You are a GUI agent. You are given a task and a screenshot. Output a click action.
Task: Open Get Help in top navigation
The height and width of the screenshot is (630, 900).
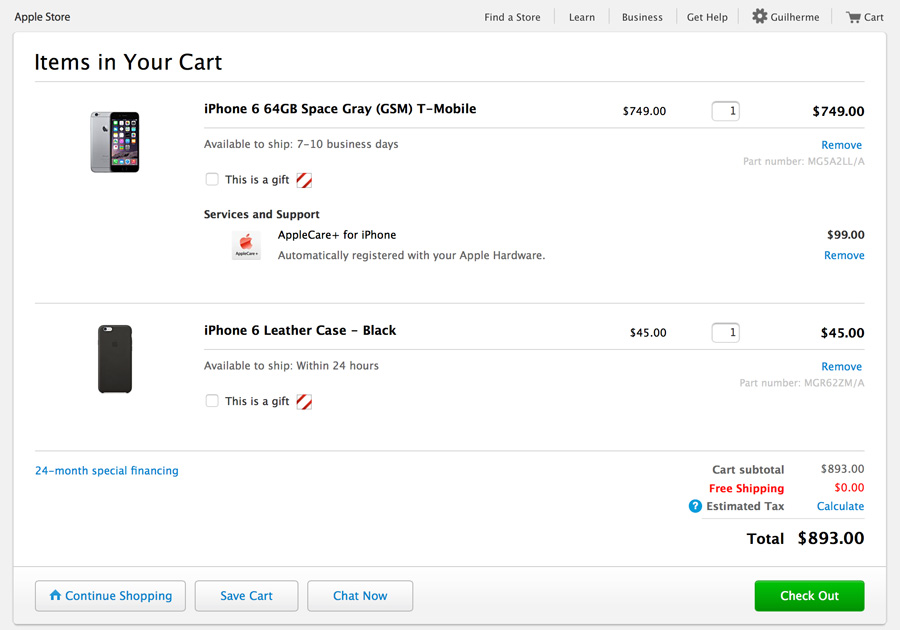click(707, 17)
